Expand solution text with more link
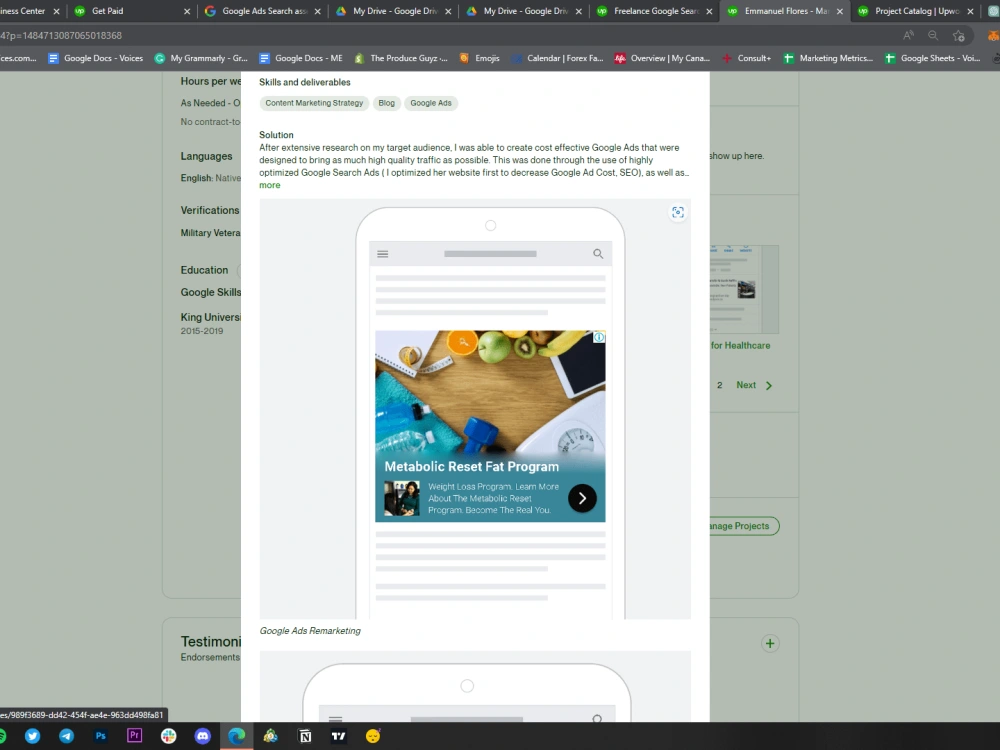The width and height of the screenshot is (1000, 750). click(x=269, y=185)
